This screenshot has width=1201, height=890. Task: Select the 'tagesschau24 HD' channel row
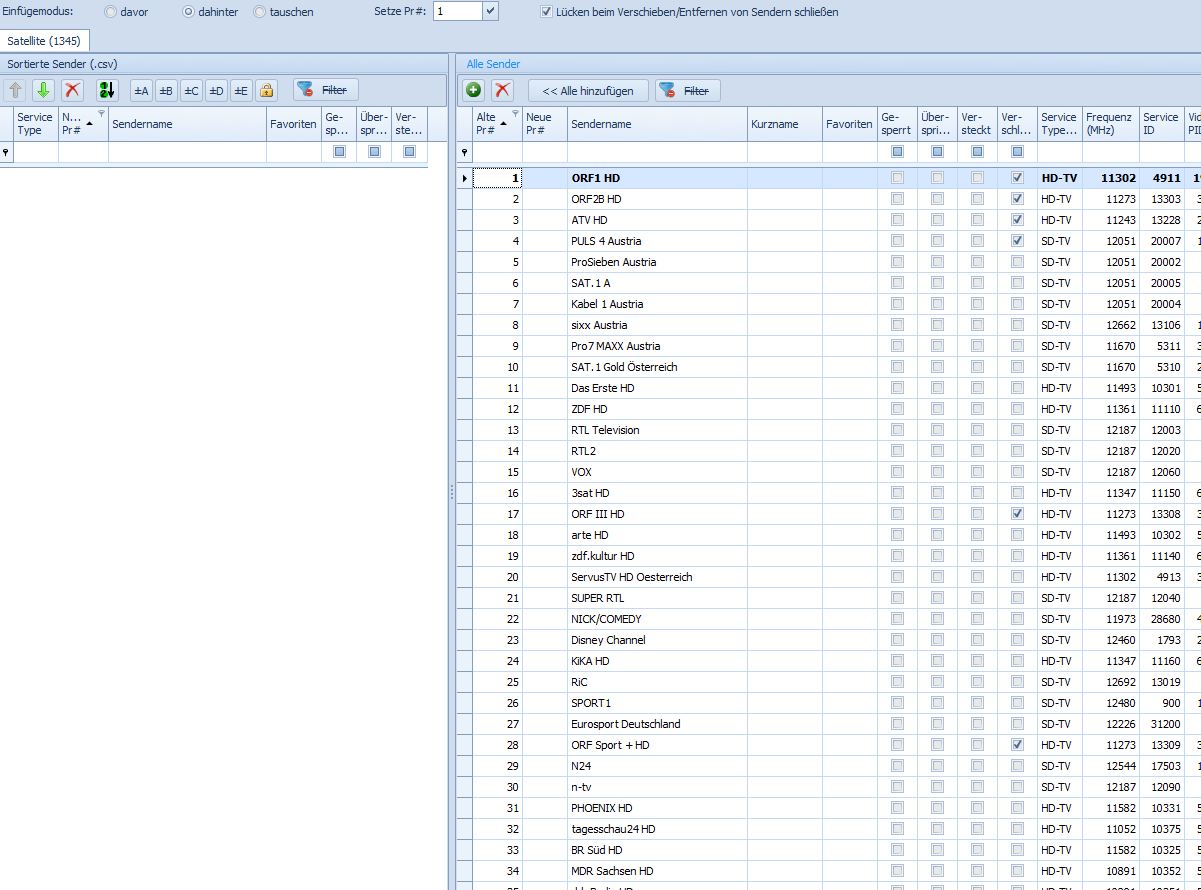828,829
